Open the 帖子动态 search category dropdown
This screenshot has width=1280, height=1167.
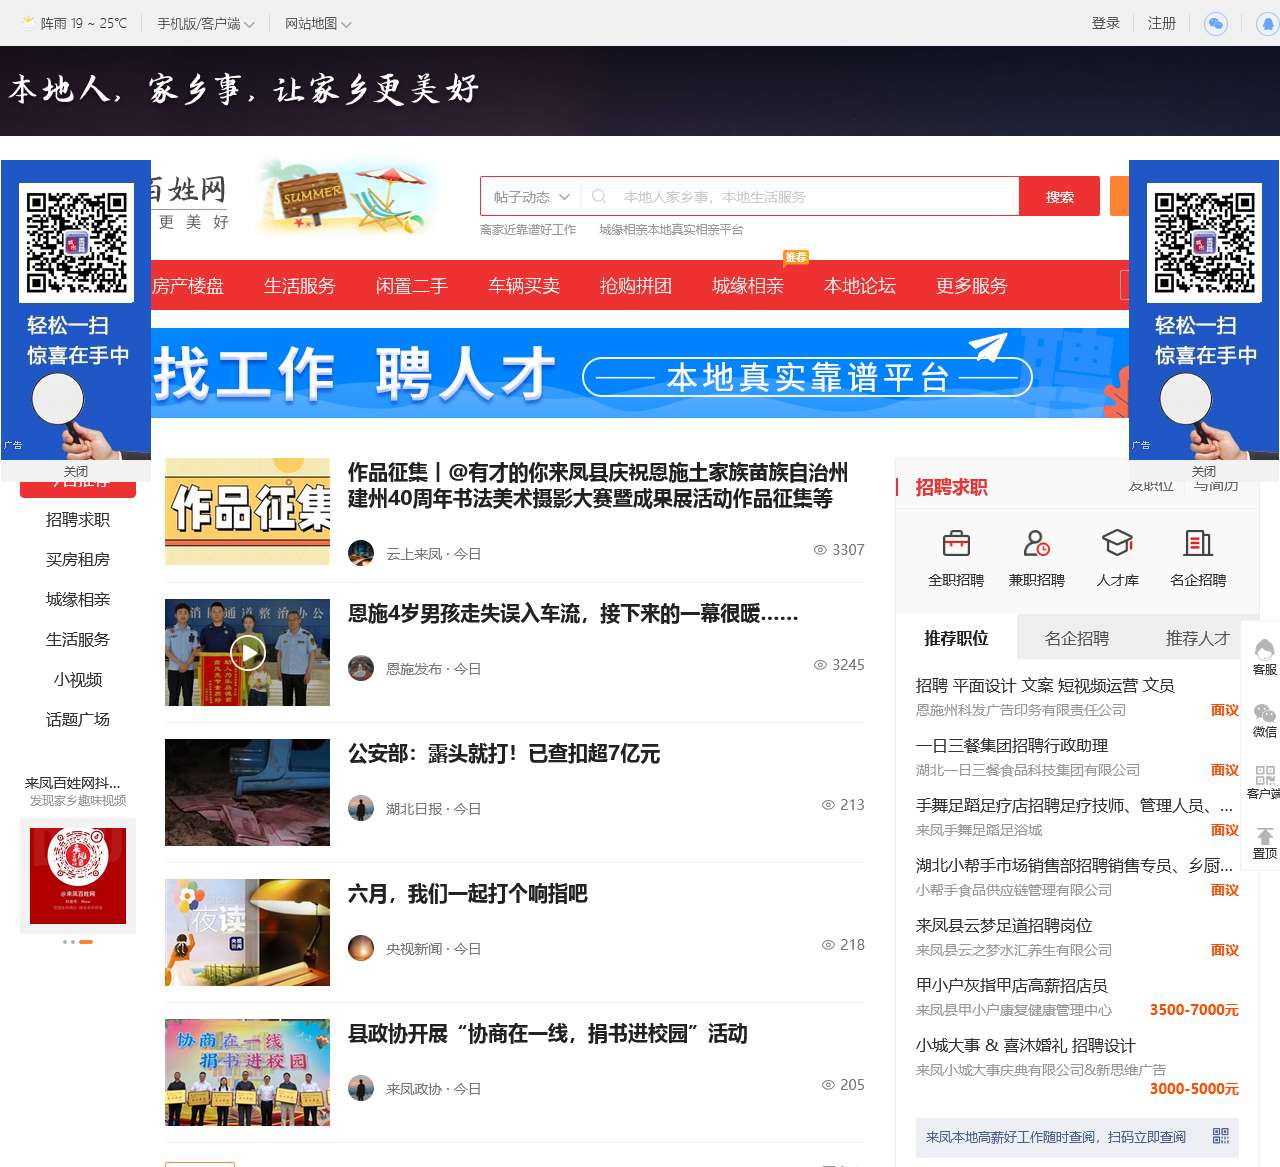(x=527, y=196)
